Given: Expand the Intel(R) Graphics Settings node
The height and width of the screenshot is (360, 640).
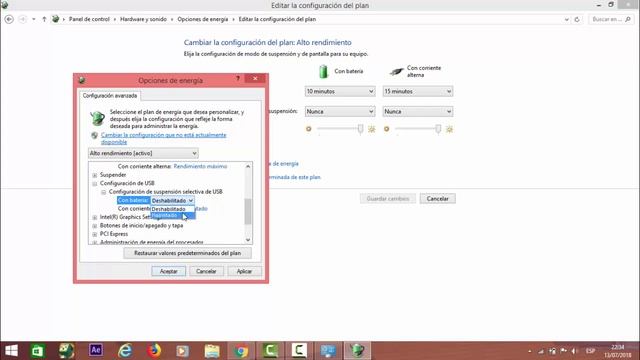Looking at the screenshot, I should tap(95, 217).
